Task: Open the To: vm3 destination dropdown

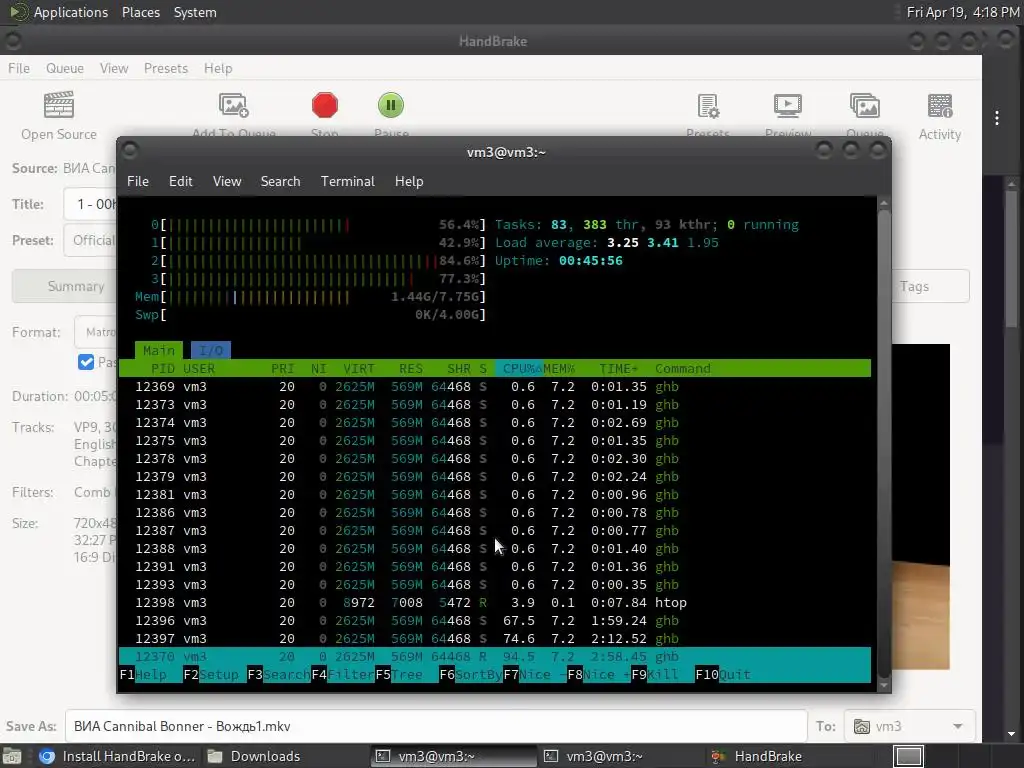Action: click(910, 726)
